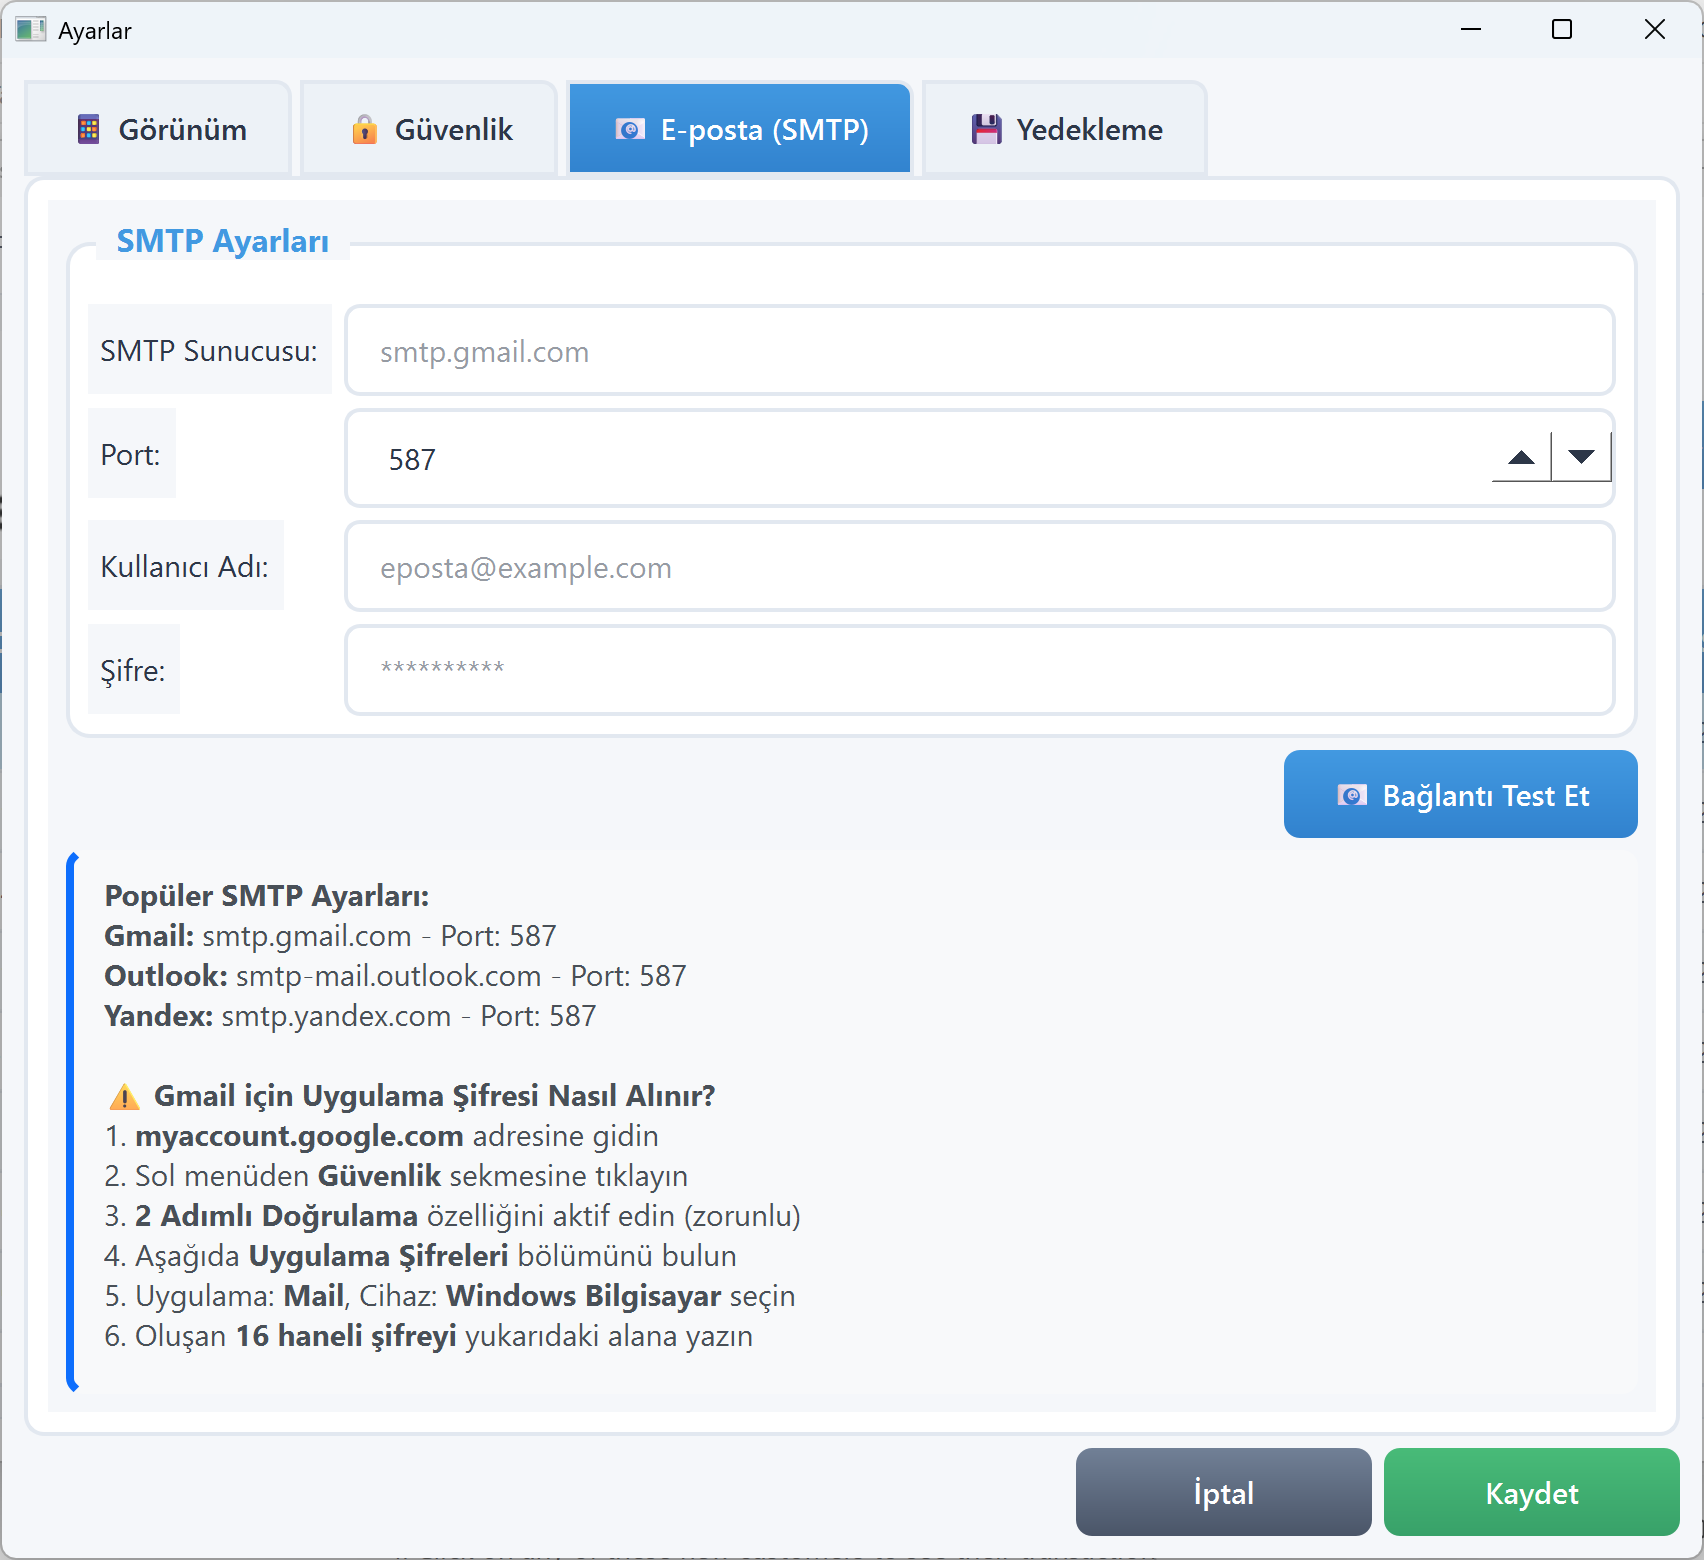Click the Ayarlar app icon in title bar

30,30
